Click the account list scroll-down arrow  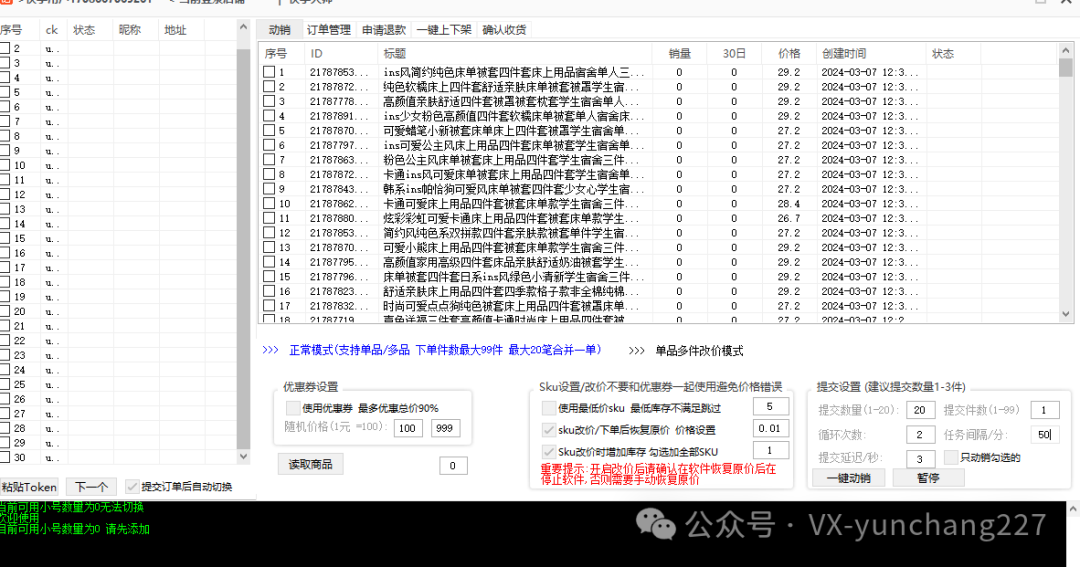click(x=243, y=456)
